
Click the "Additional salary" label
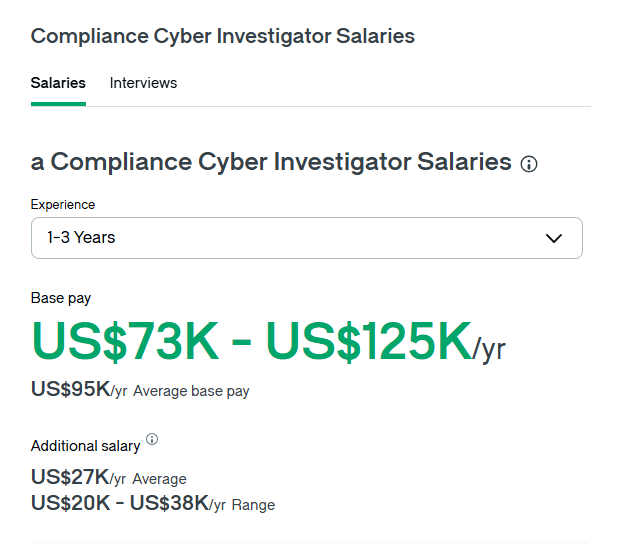coord(85,446)
